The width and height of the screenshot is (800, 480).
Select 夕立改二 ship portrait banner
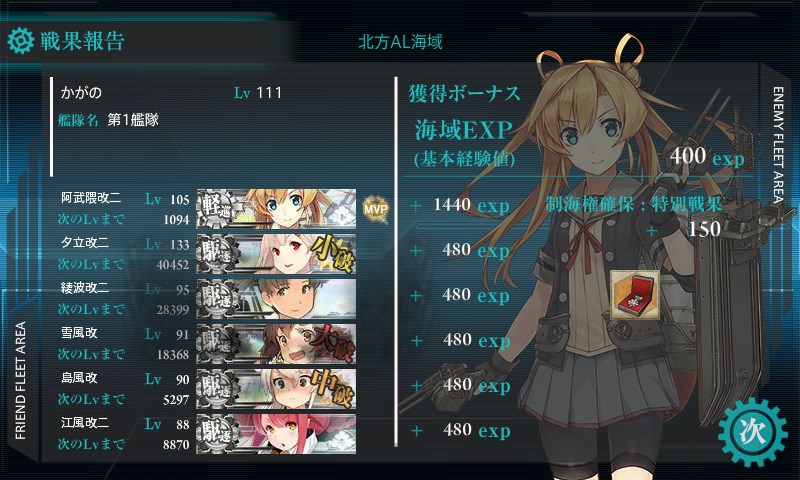coord(277,254)
